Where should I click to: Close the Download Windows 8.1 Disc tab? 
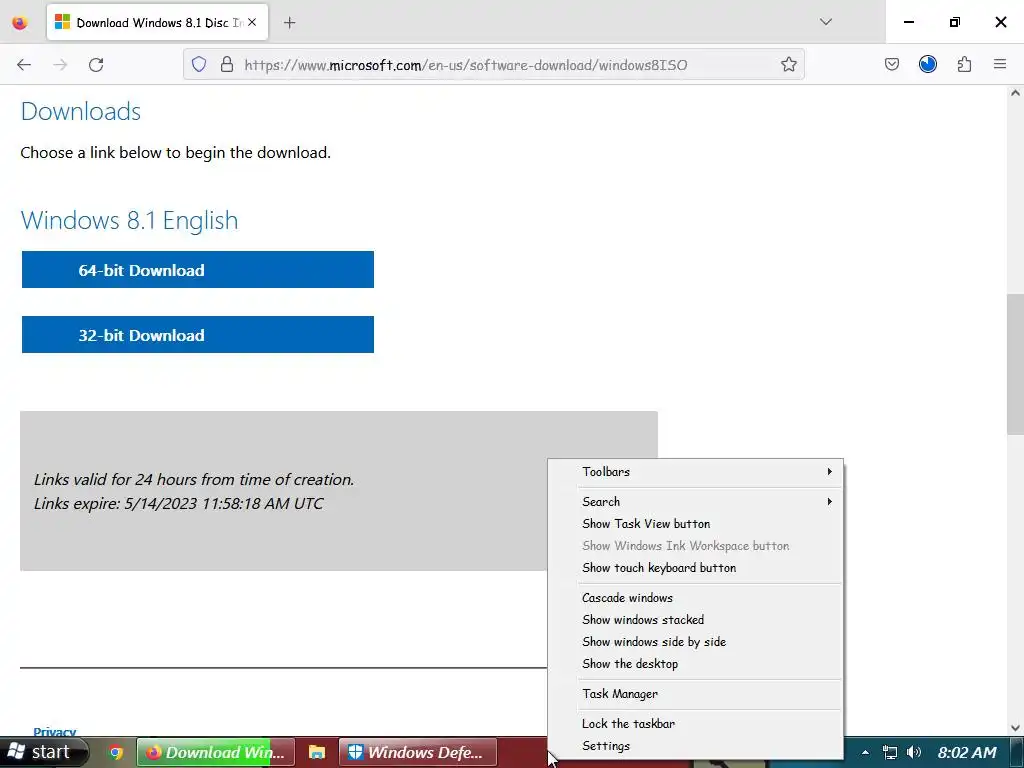252,22
